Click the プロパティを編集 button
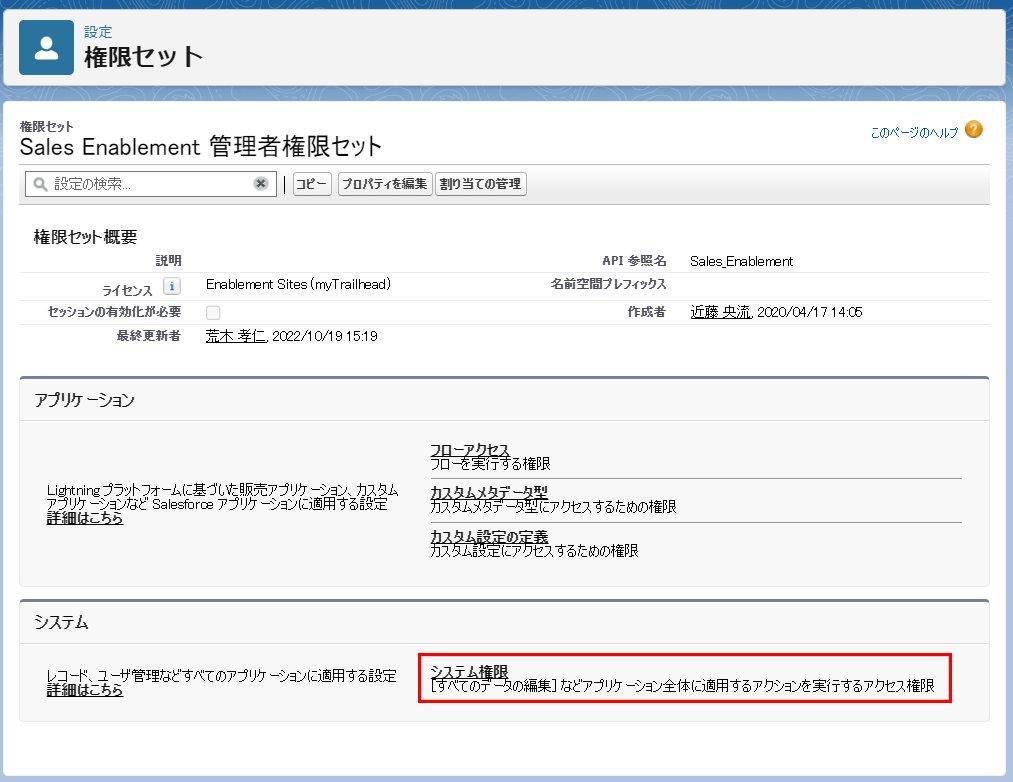 tap(384, 184)
